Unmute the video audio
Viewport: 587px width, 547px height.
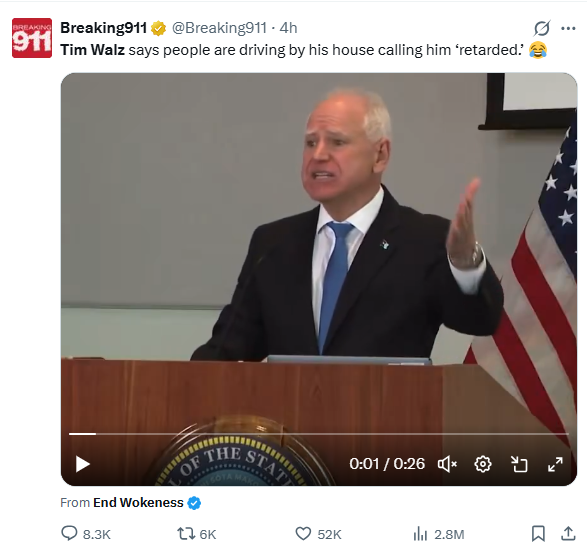(447, 464)
